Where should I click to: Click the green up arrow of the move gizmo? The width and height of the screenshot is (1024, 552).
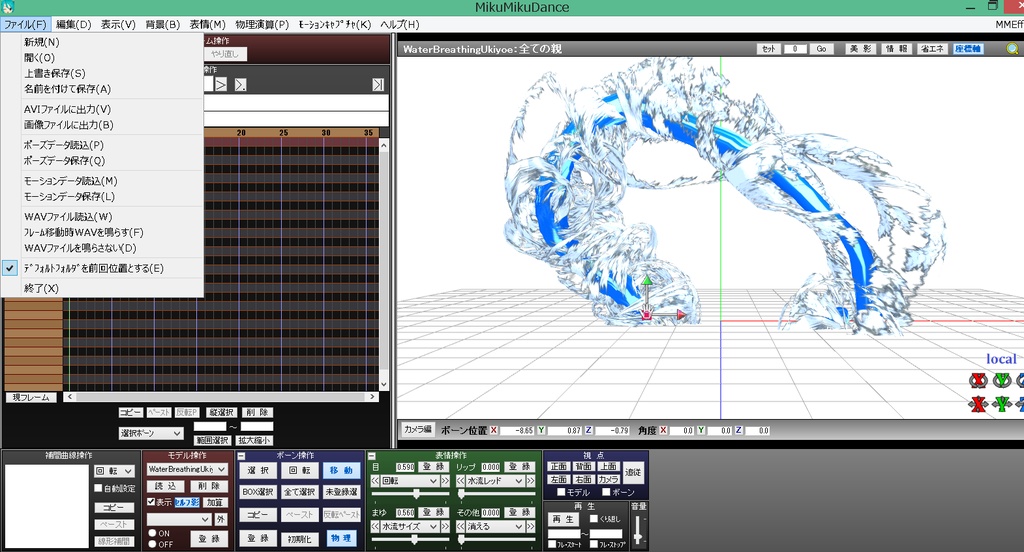[647, 281]
